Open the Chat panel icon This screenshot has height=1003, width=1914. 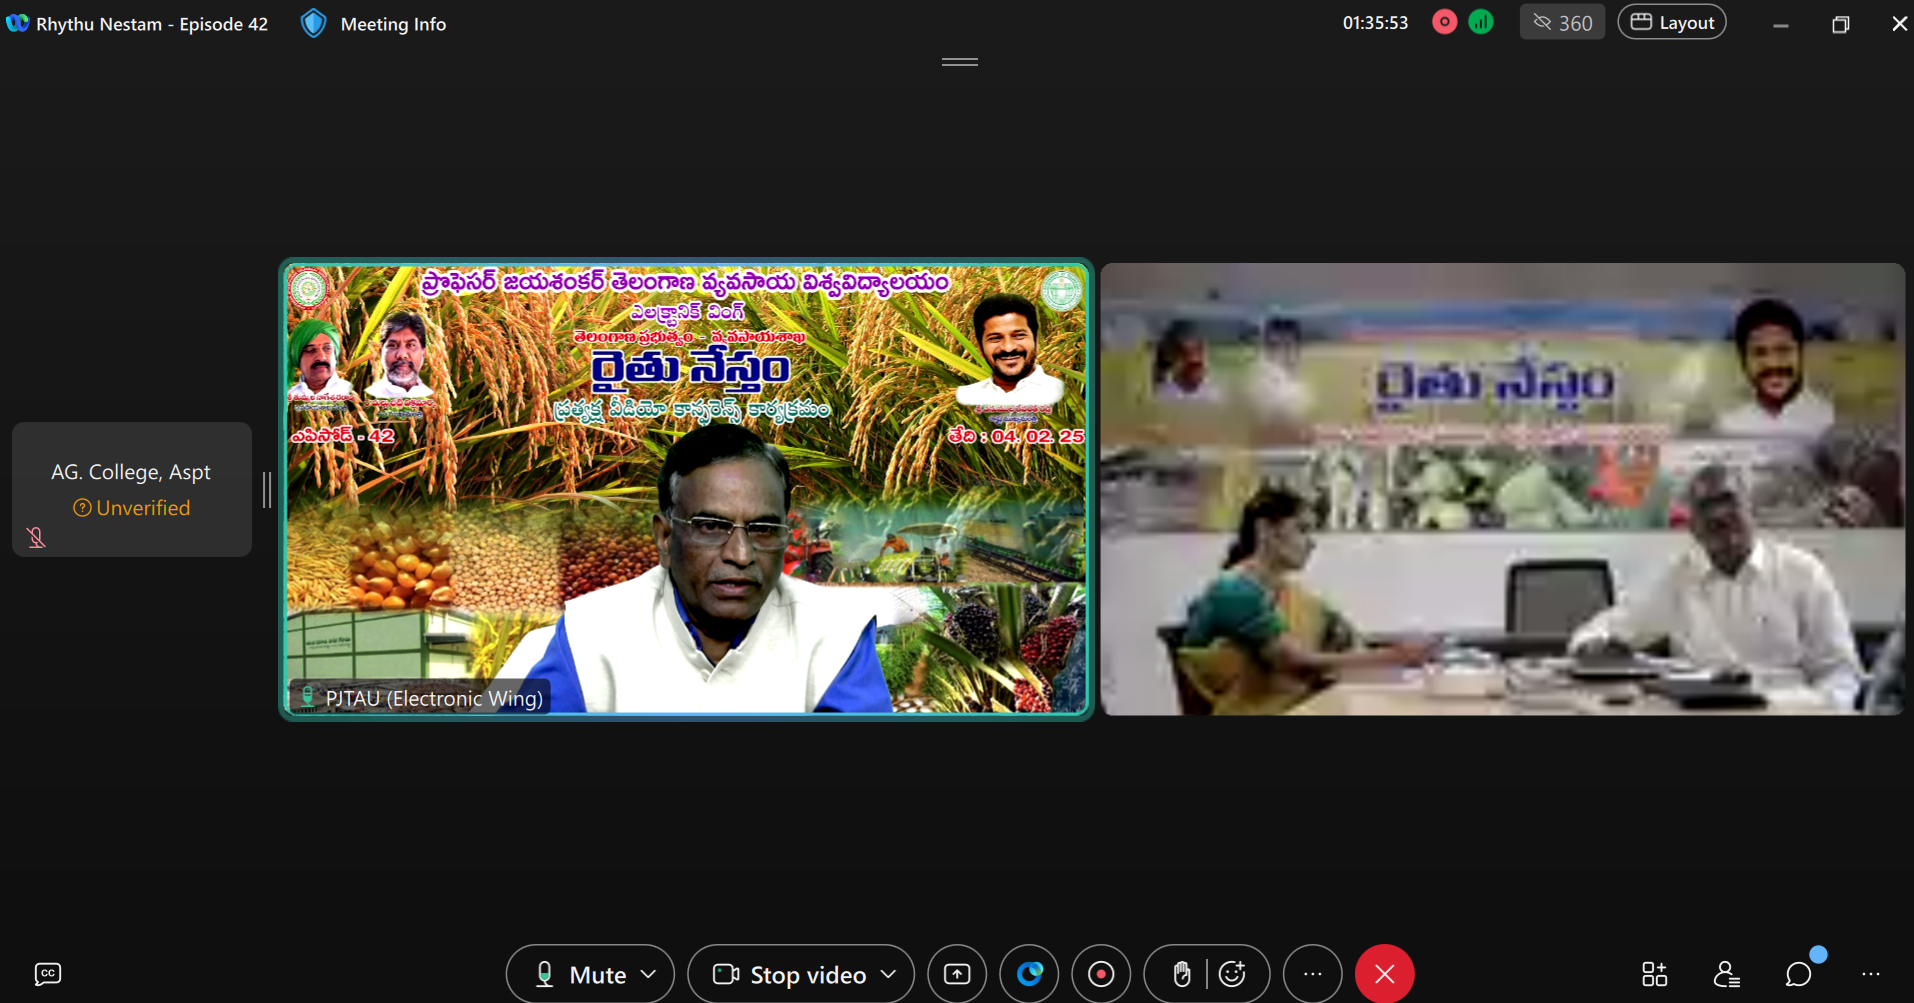point(1799,974)
